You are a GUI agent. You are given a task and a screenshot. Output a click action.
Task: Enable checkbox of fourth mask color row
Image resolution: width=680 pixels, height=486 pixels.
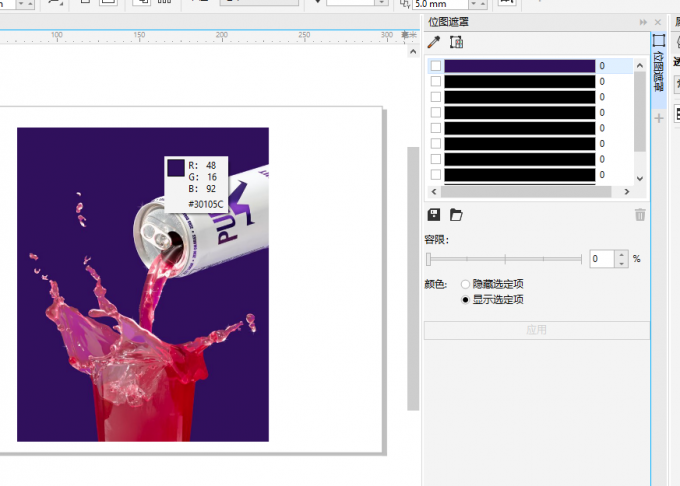click(436, 112)
